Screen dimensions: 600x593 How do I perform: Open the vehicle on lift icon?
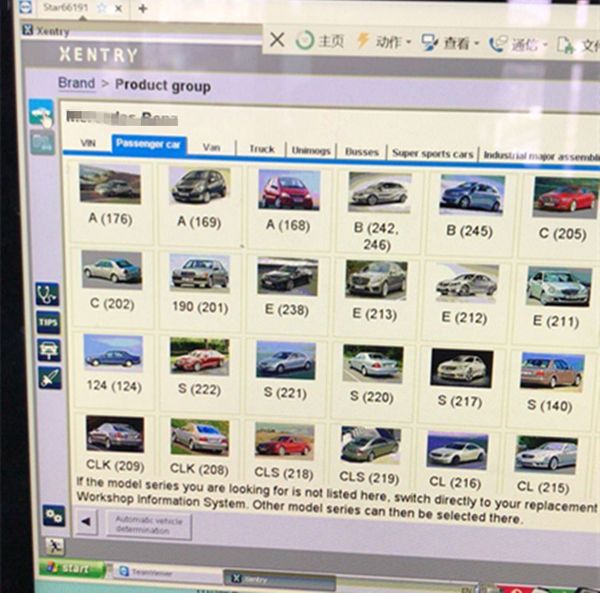[x=48, y=350]
